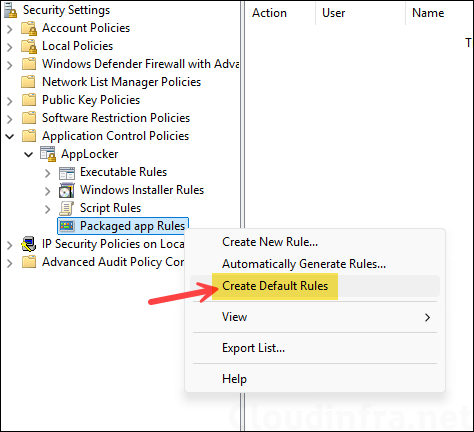Select Software Restriction Policies label
The height and width of the screenshot is (432, 474).
116,118
